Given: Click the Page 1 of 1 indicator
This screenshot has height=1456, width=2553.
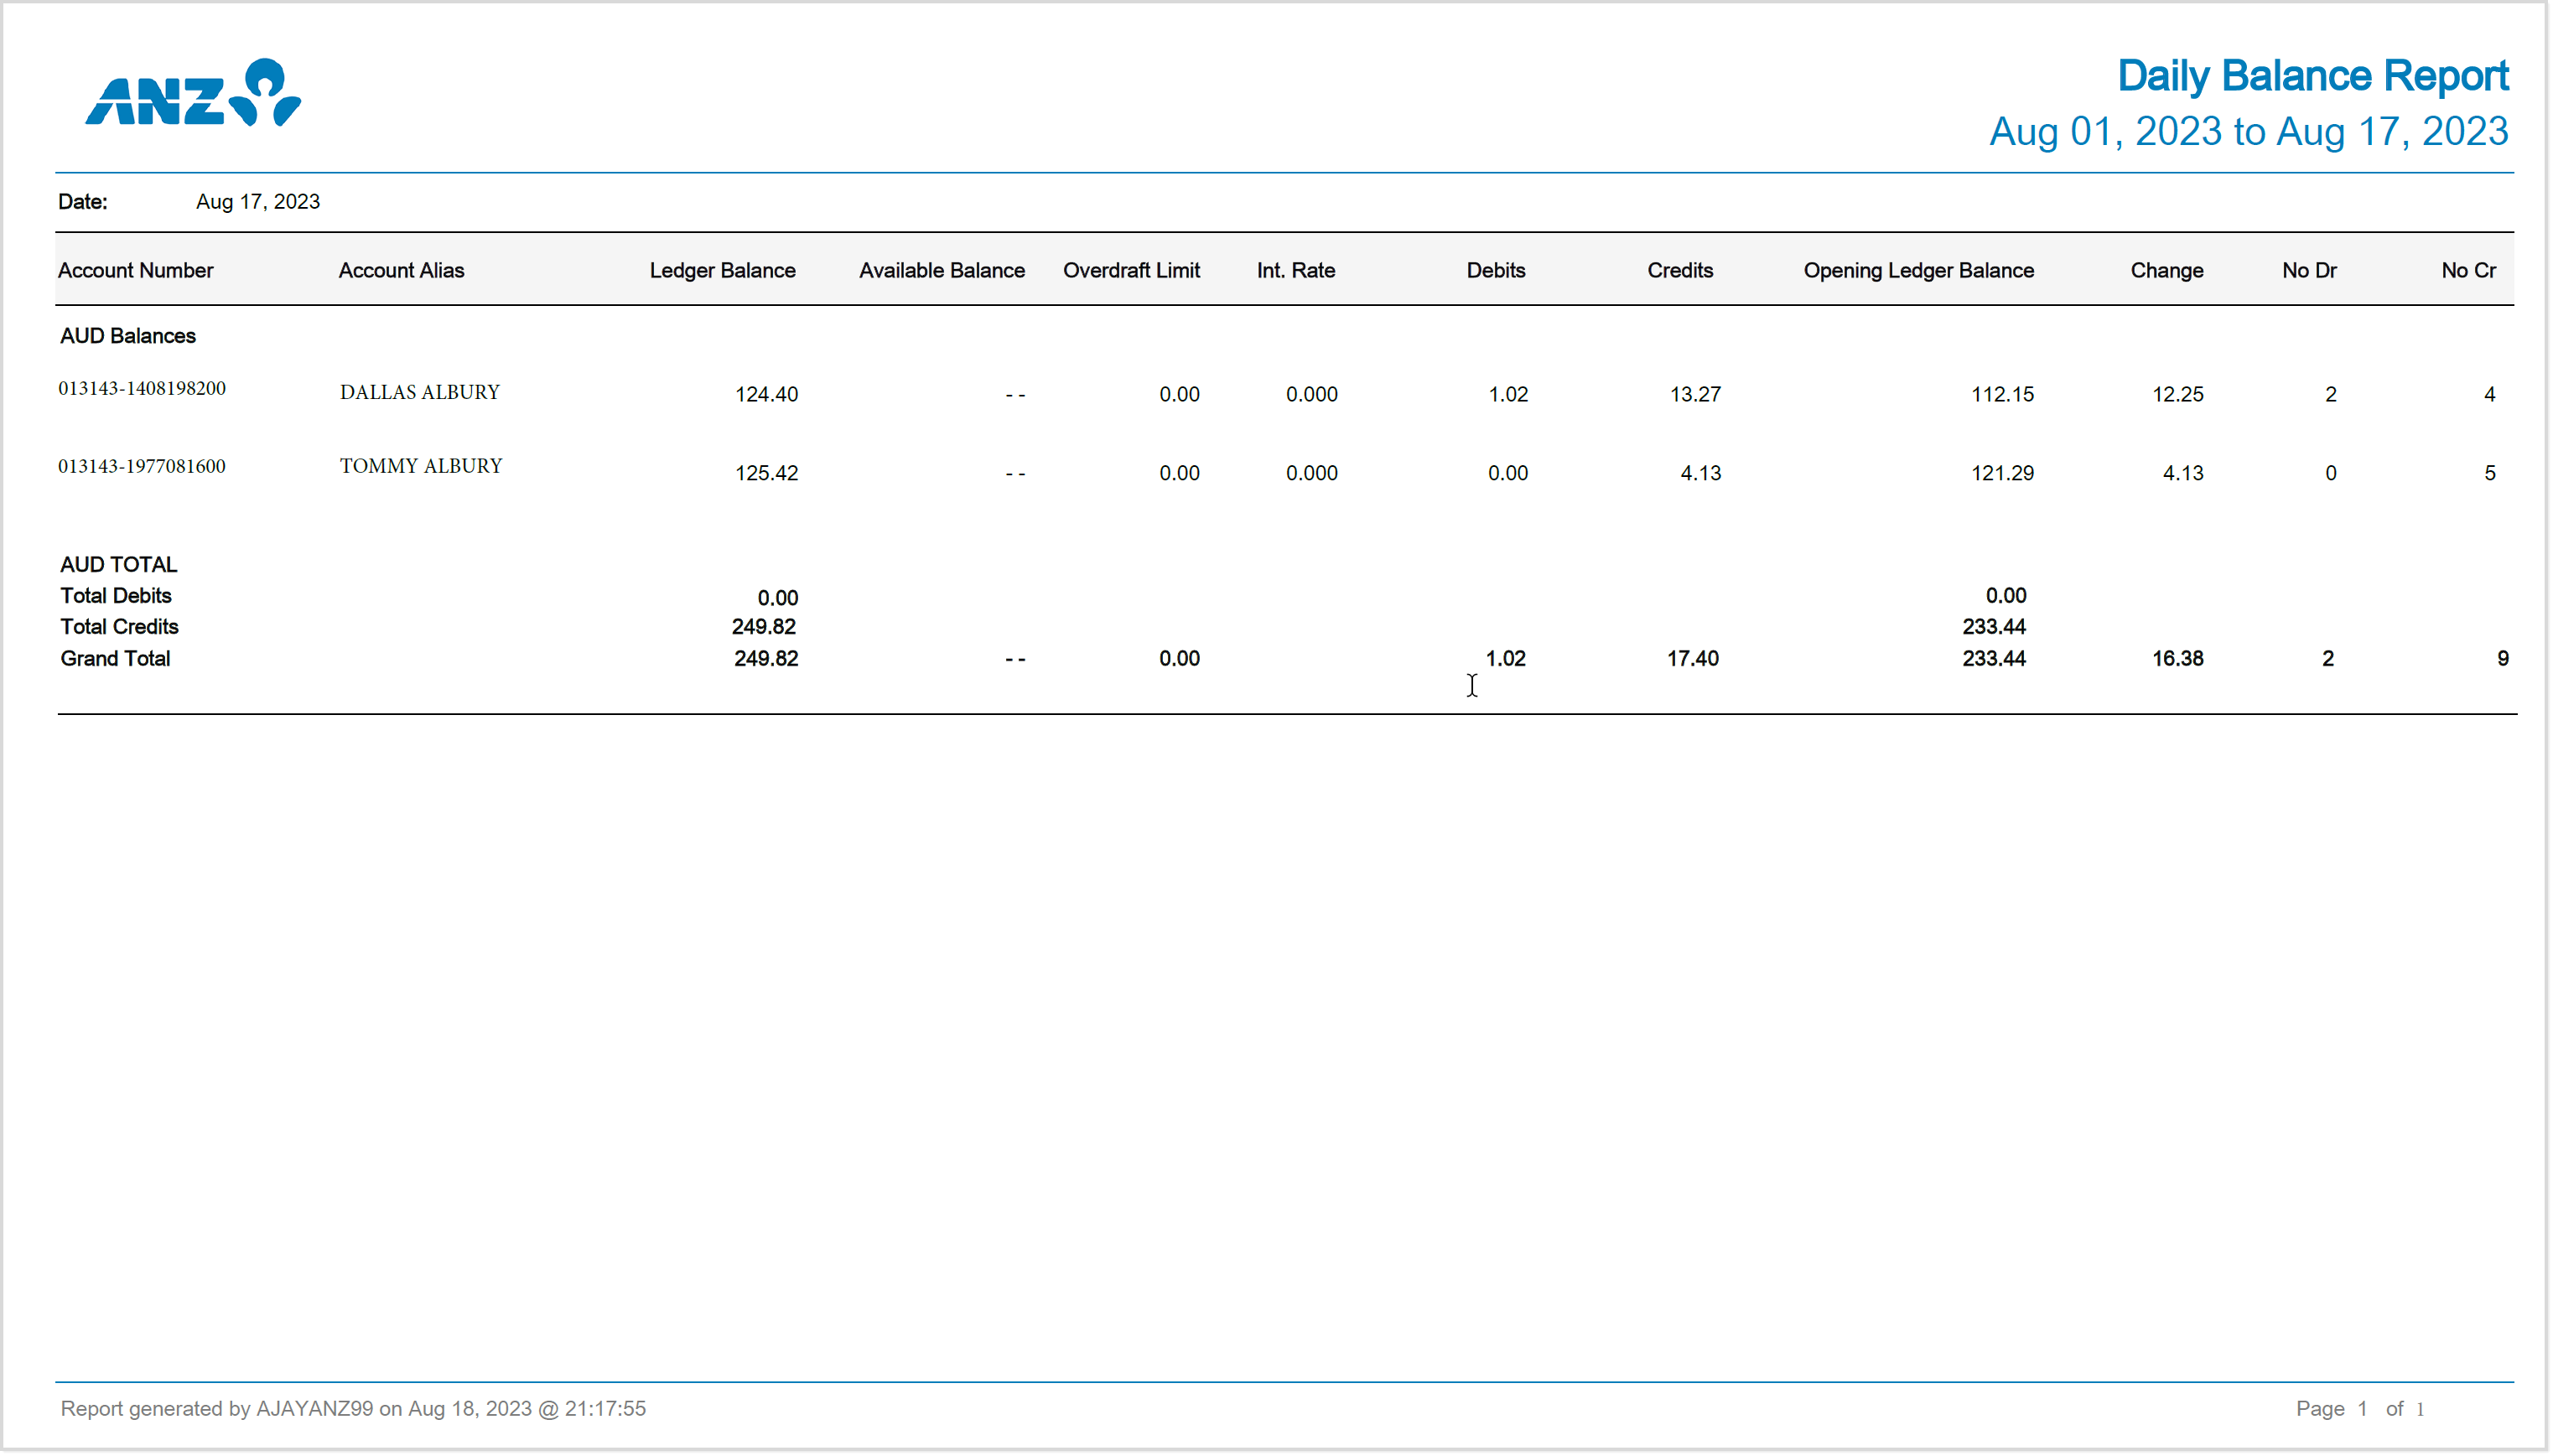Looking at the screenshot, I should [2359, 1408].
